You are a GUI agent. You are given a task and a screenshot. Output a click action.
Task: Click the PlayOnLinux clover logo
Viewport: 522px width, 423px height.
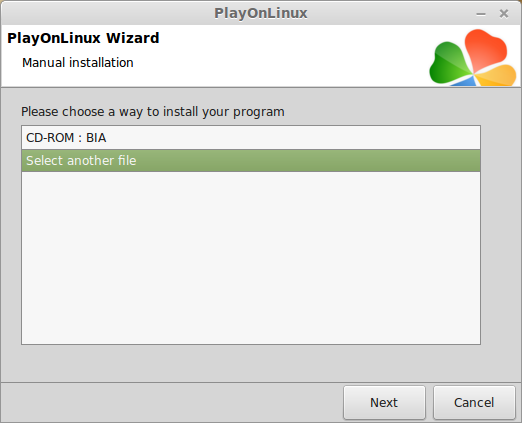pos(473,57)
